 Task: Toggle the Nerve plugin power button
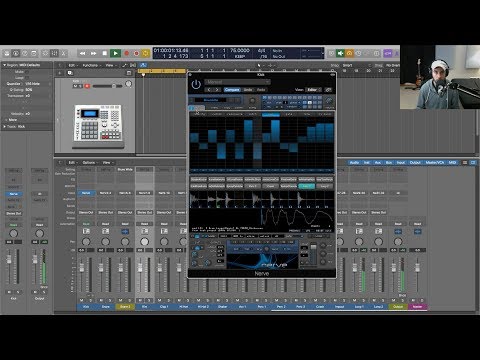coord(196,85)
